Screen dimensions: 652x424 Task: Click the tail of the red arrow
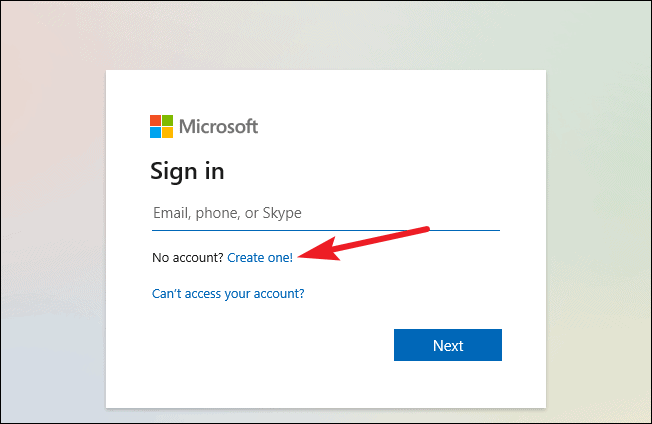click(422, 230)
